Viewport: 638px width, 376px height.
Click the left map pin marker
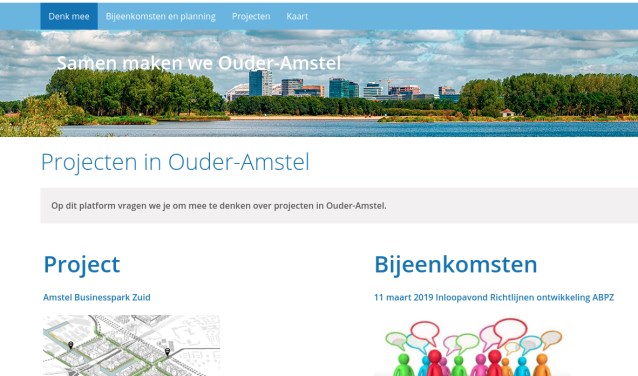point(71,345)
